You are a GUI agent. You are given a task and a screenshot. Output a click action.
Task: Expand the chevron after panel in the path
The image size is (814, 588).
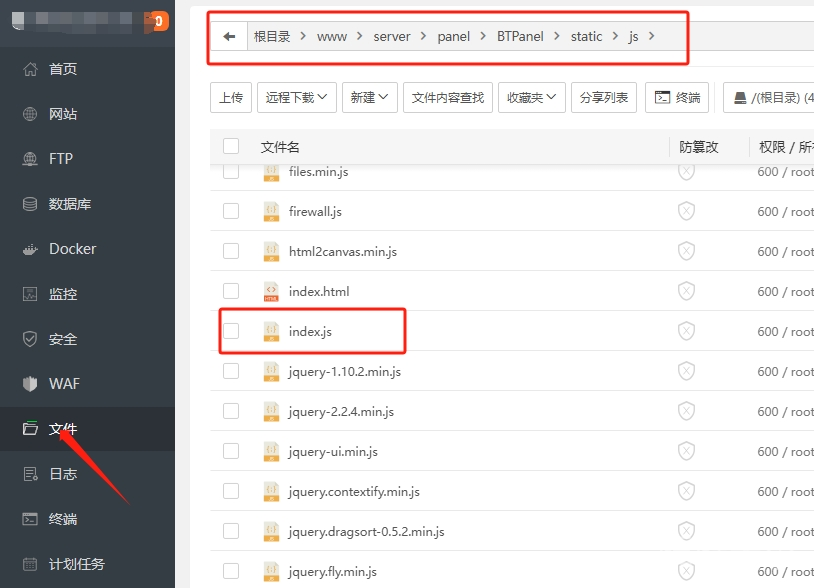point(483,36)
